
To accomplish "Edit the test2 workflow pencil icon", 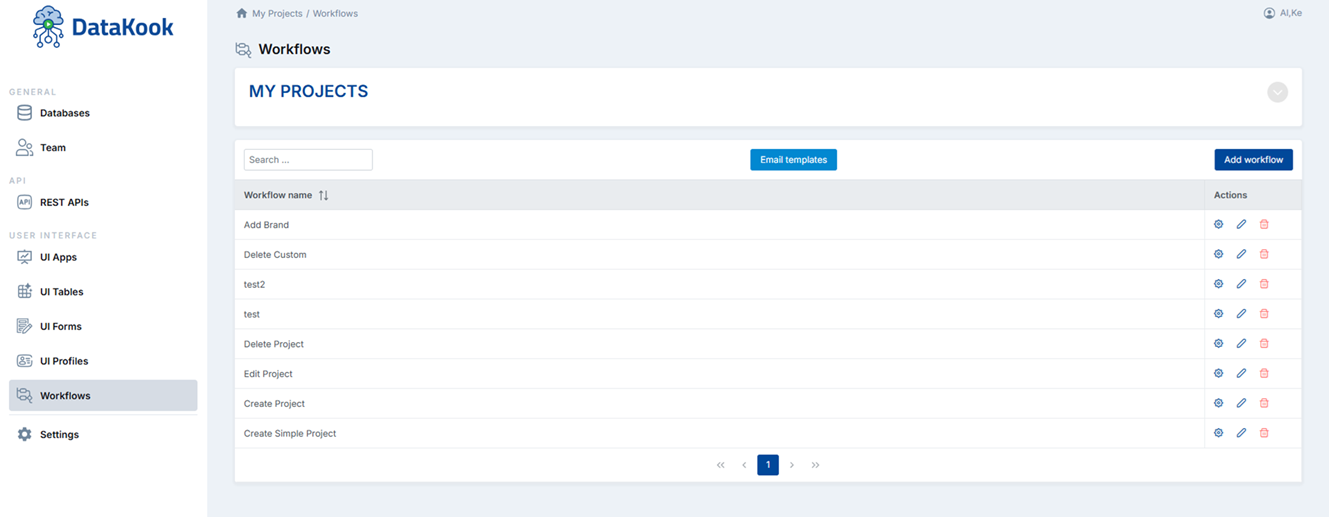I will (x=1241, y=284).
